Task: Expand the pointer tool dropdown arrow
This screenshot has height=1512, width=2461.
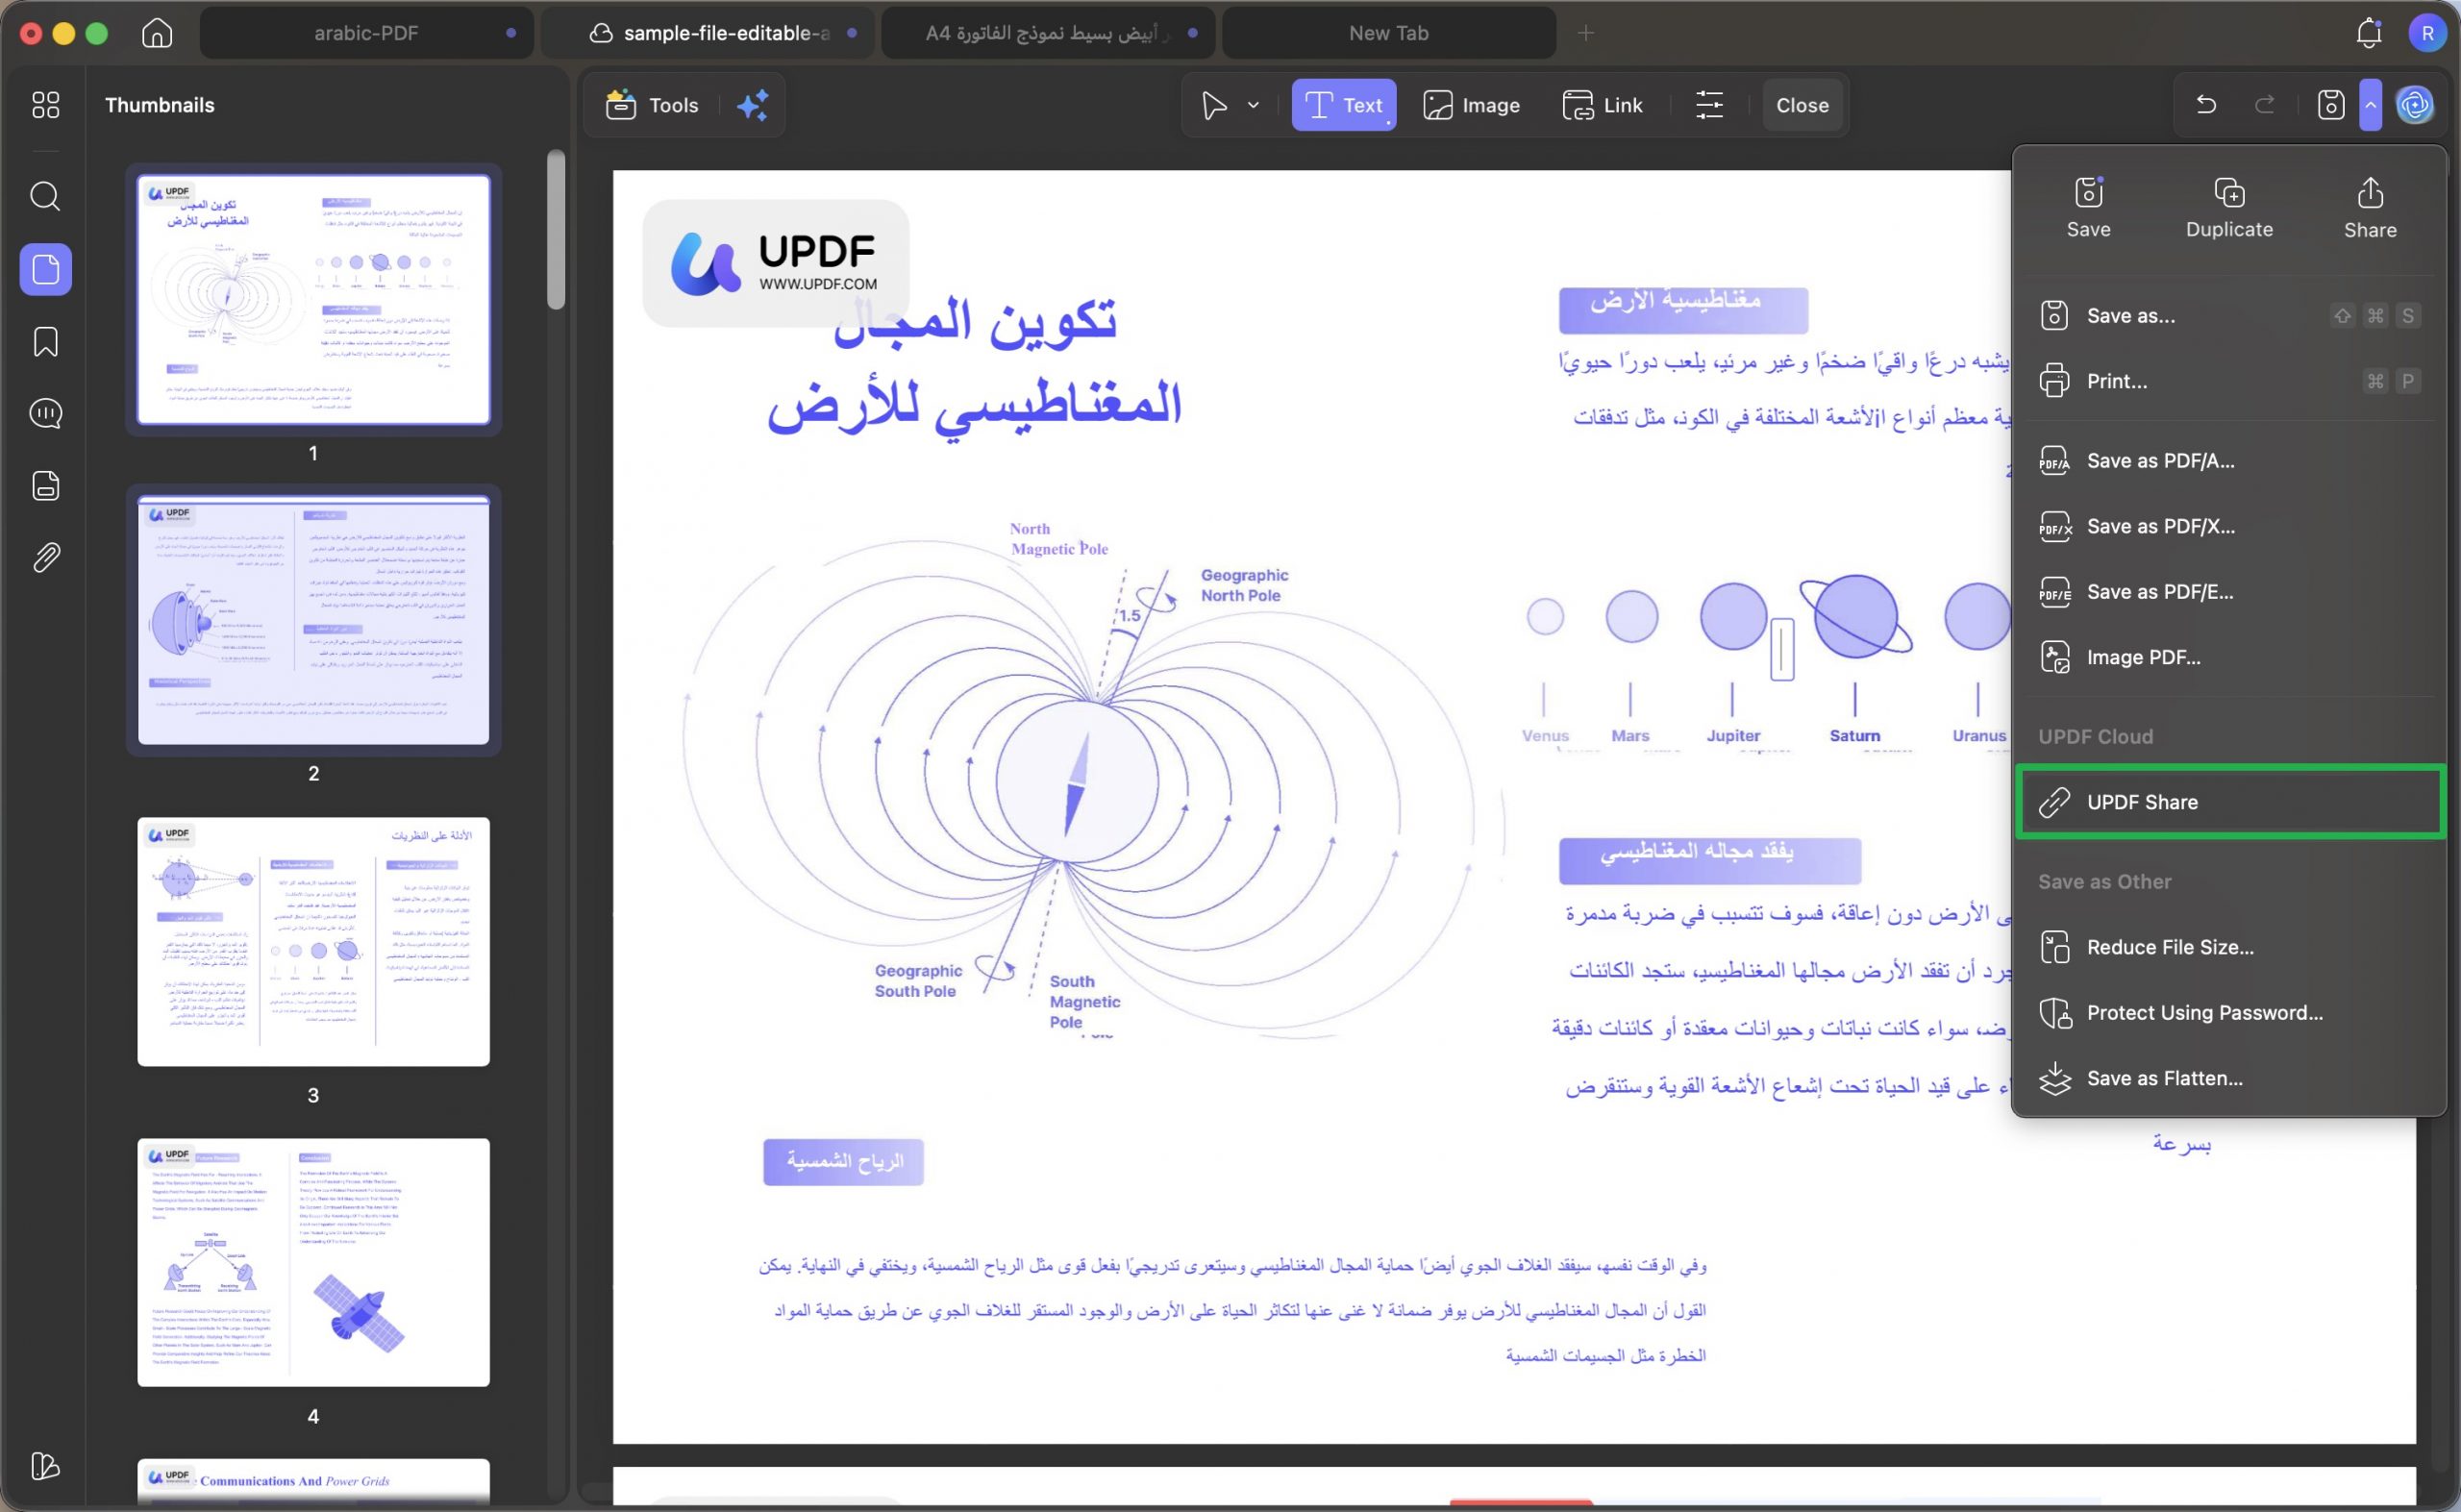Action: pos(1253,105)
